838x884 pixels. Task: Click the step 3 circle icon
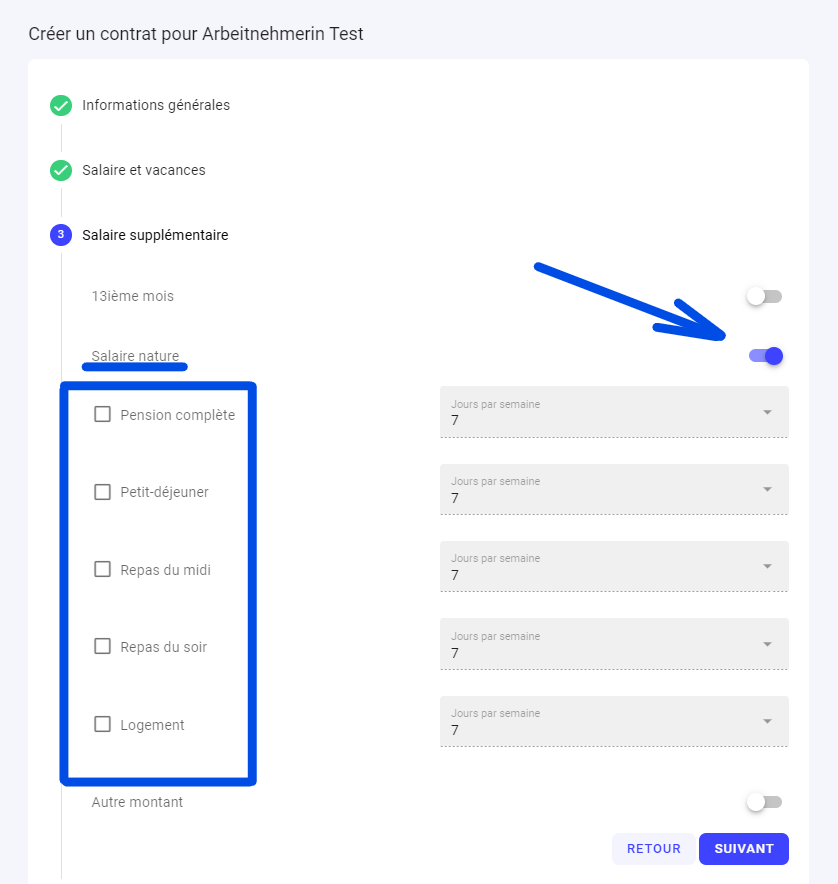pyautogui.click(x=61, y=235)
